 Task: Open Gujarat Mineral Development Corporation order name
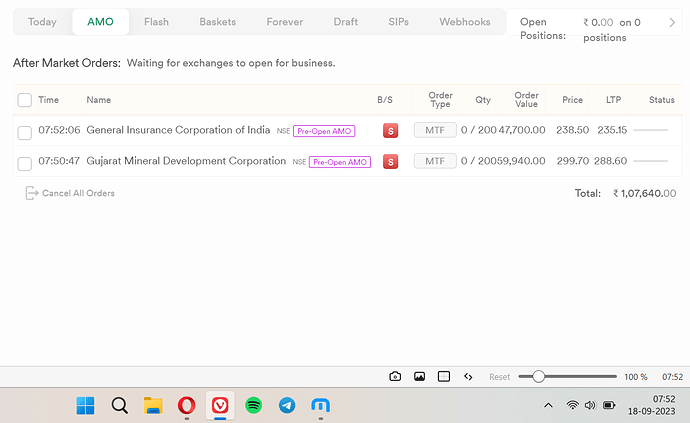[x=186, y=161]
